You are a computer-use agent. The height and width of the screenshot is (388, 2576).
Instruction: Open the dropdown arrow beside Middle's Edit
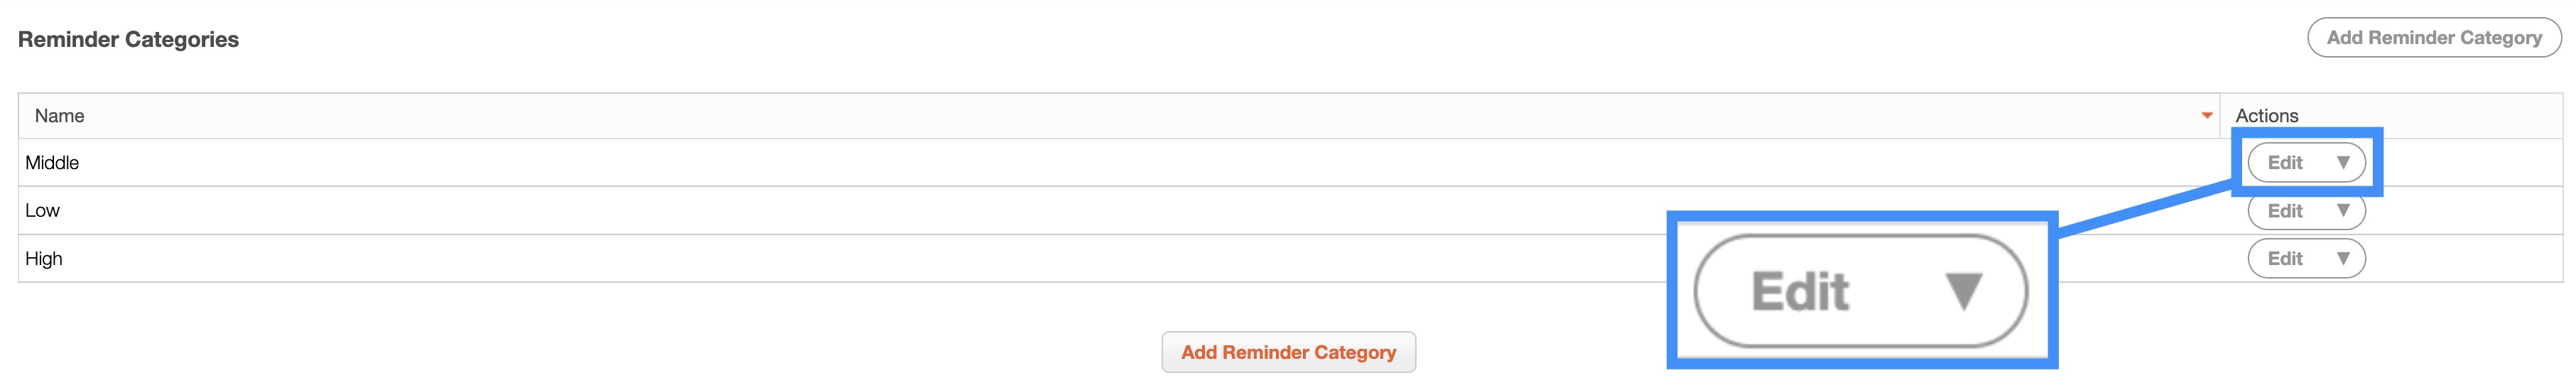tap(2342, 163)
